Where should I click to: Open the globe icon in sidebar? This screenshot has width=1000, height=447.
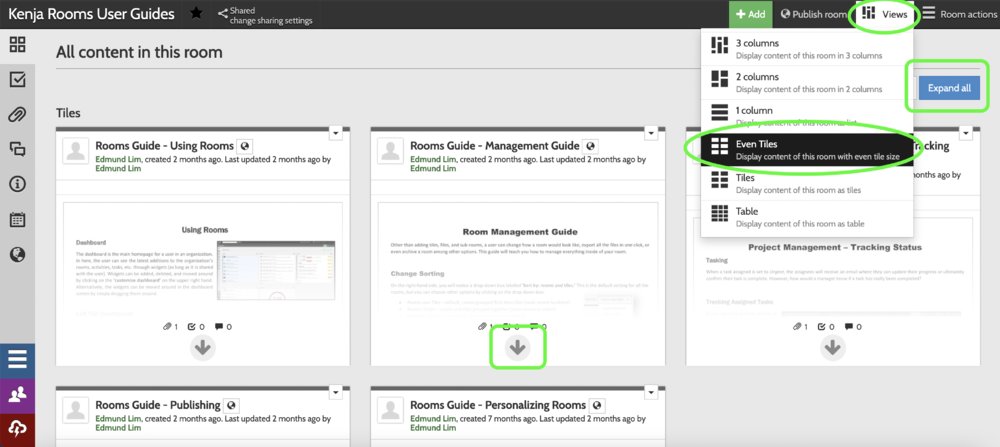coord(17,255)
